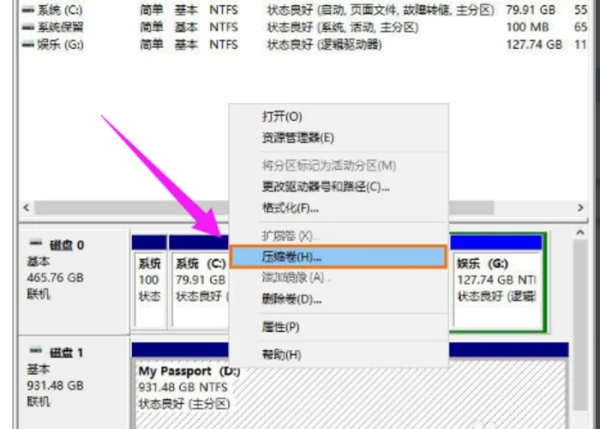The image size is (600, 429).
Task: Click the disk icon next to 磁盘 1
Action: coord(36,351)
